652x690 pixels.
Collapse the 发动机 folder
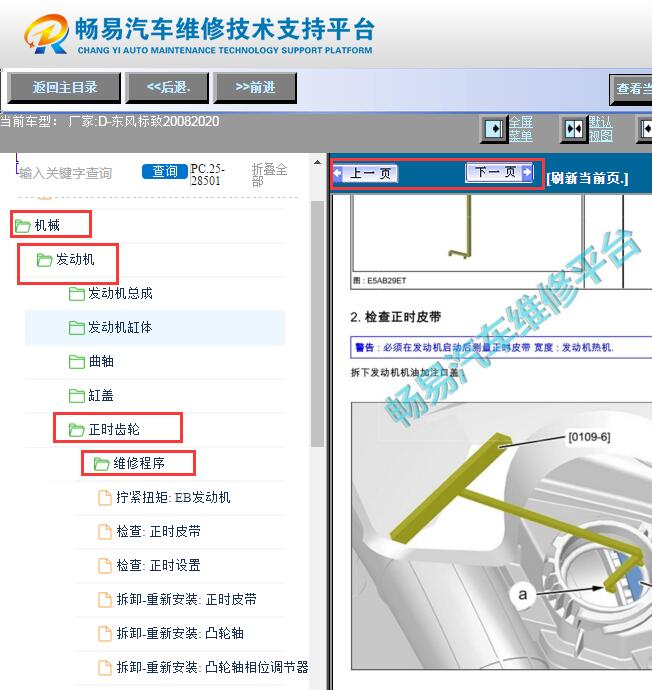click(x=75, y=259)
